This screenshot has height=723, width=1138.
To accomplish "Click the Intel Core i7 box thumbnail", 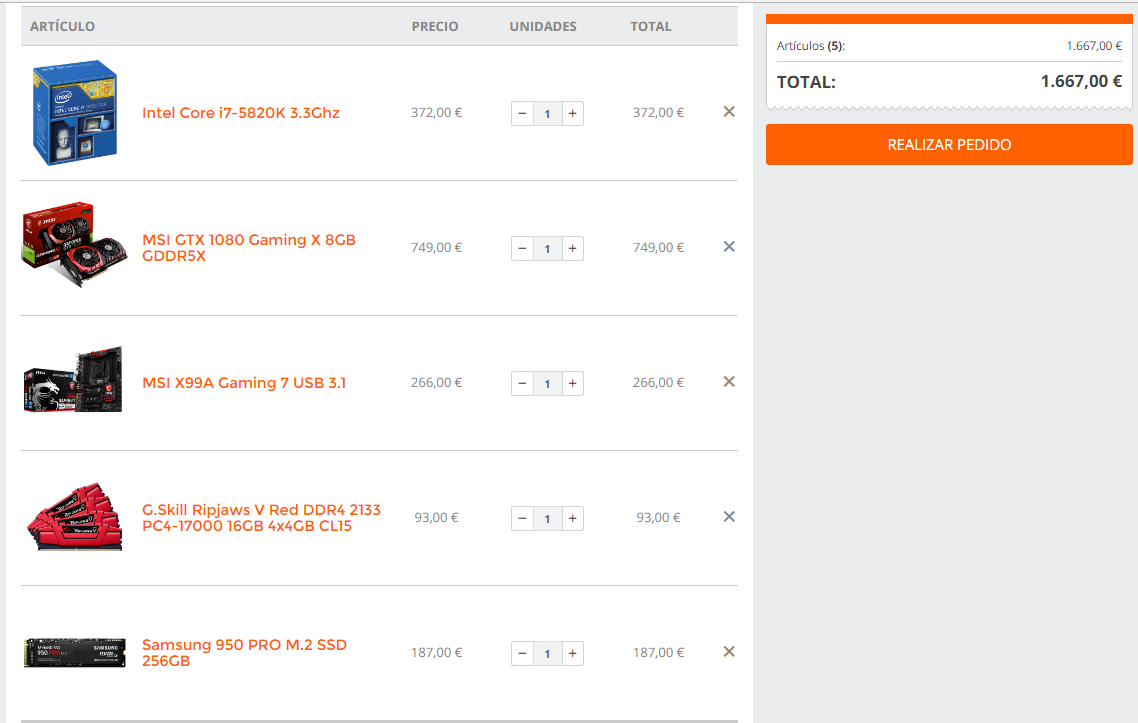I will tap(74, 113).
